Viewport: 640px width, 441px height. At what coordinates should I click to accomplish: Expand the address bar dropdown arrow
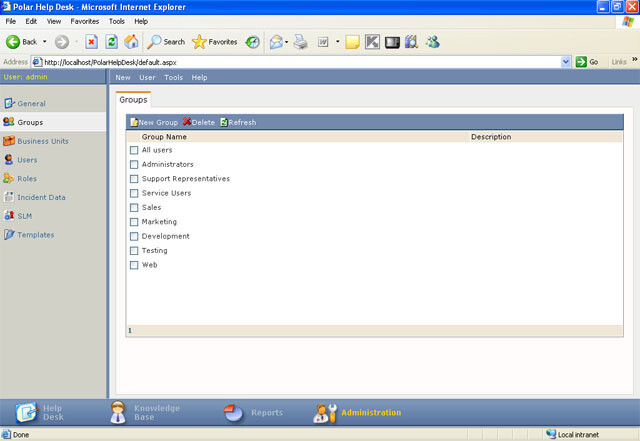(566, 62)
